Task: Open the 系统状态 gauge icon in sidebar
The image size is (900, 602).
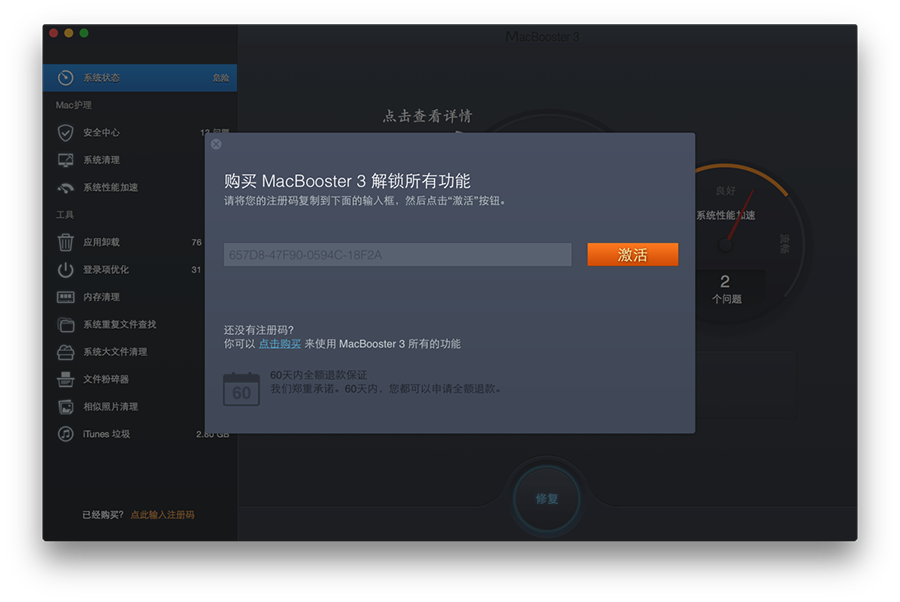Action: 65,77
